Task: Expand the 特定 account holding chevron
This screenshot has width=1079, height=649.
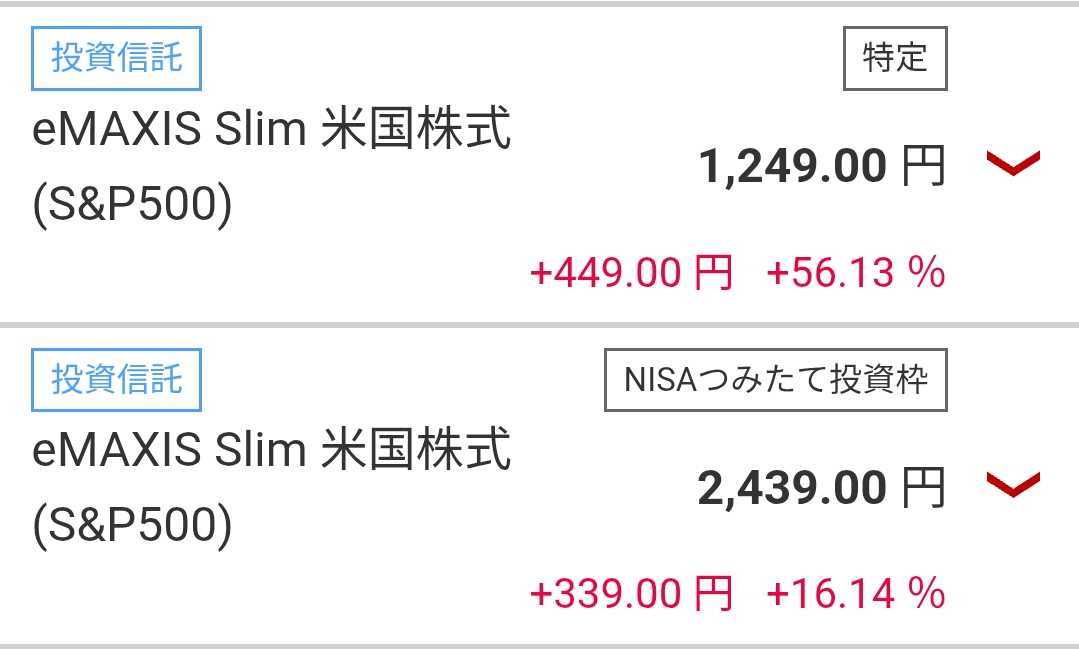Action: pos(1013,164)
